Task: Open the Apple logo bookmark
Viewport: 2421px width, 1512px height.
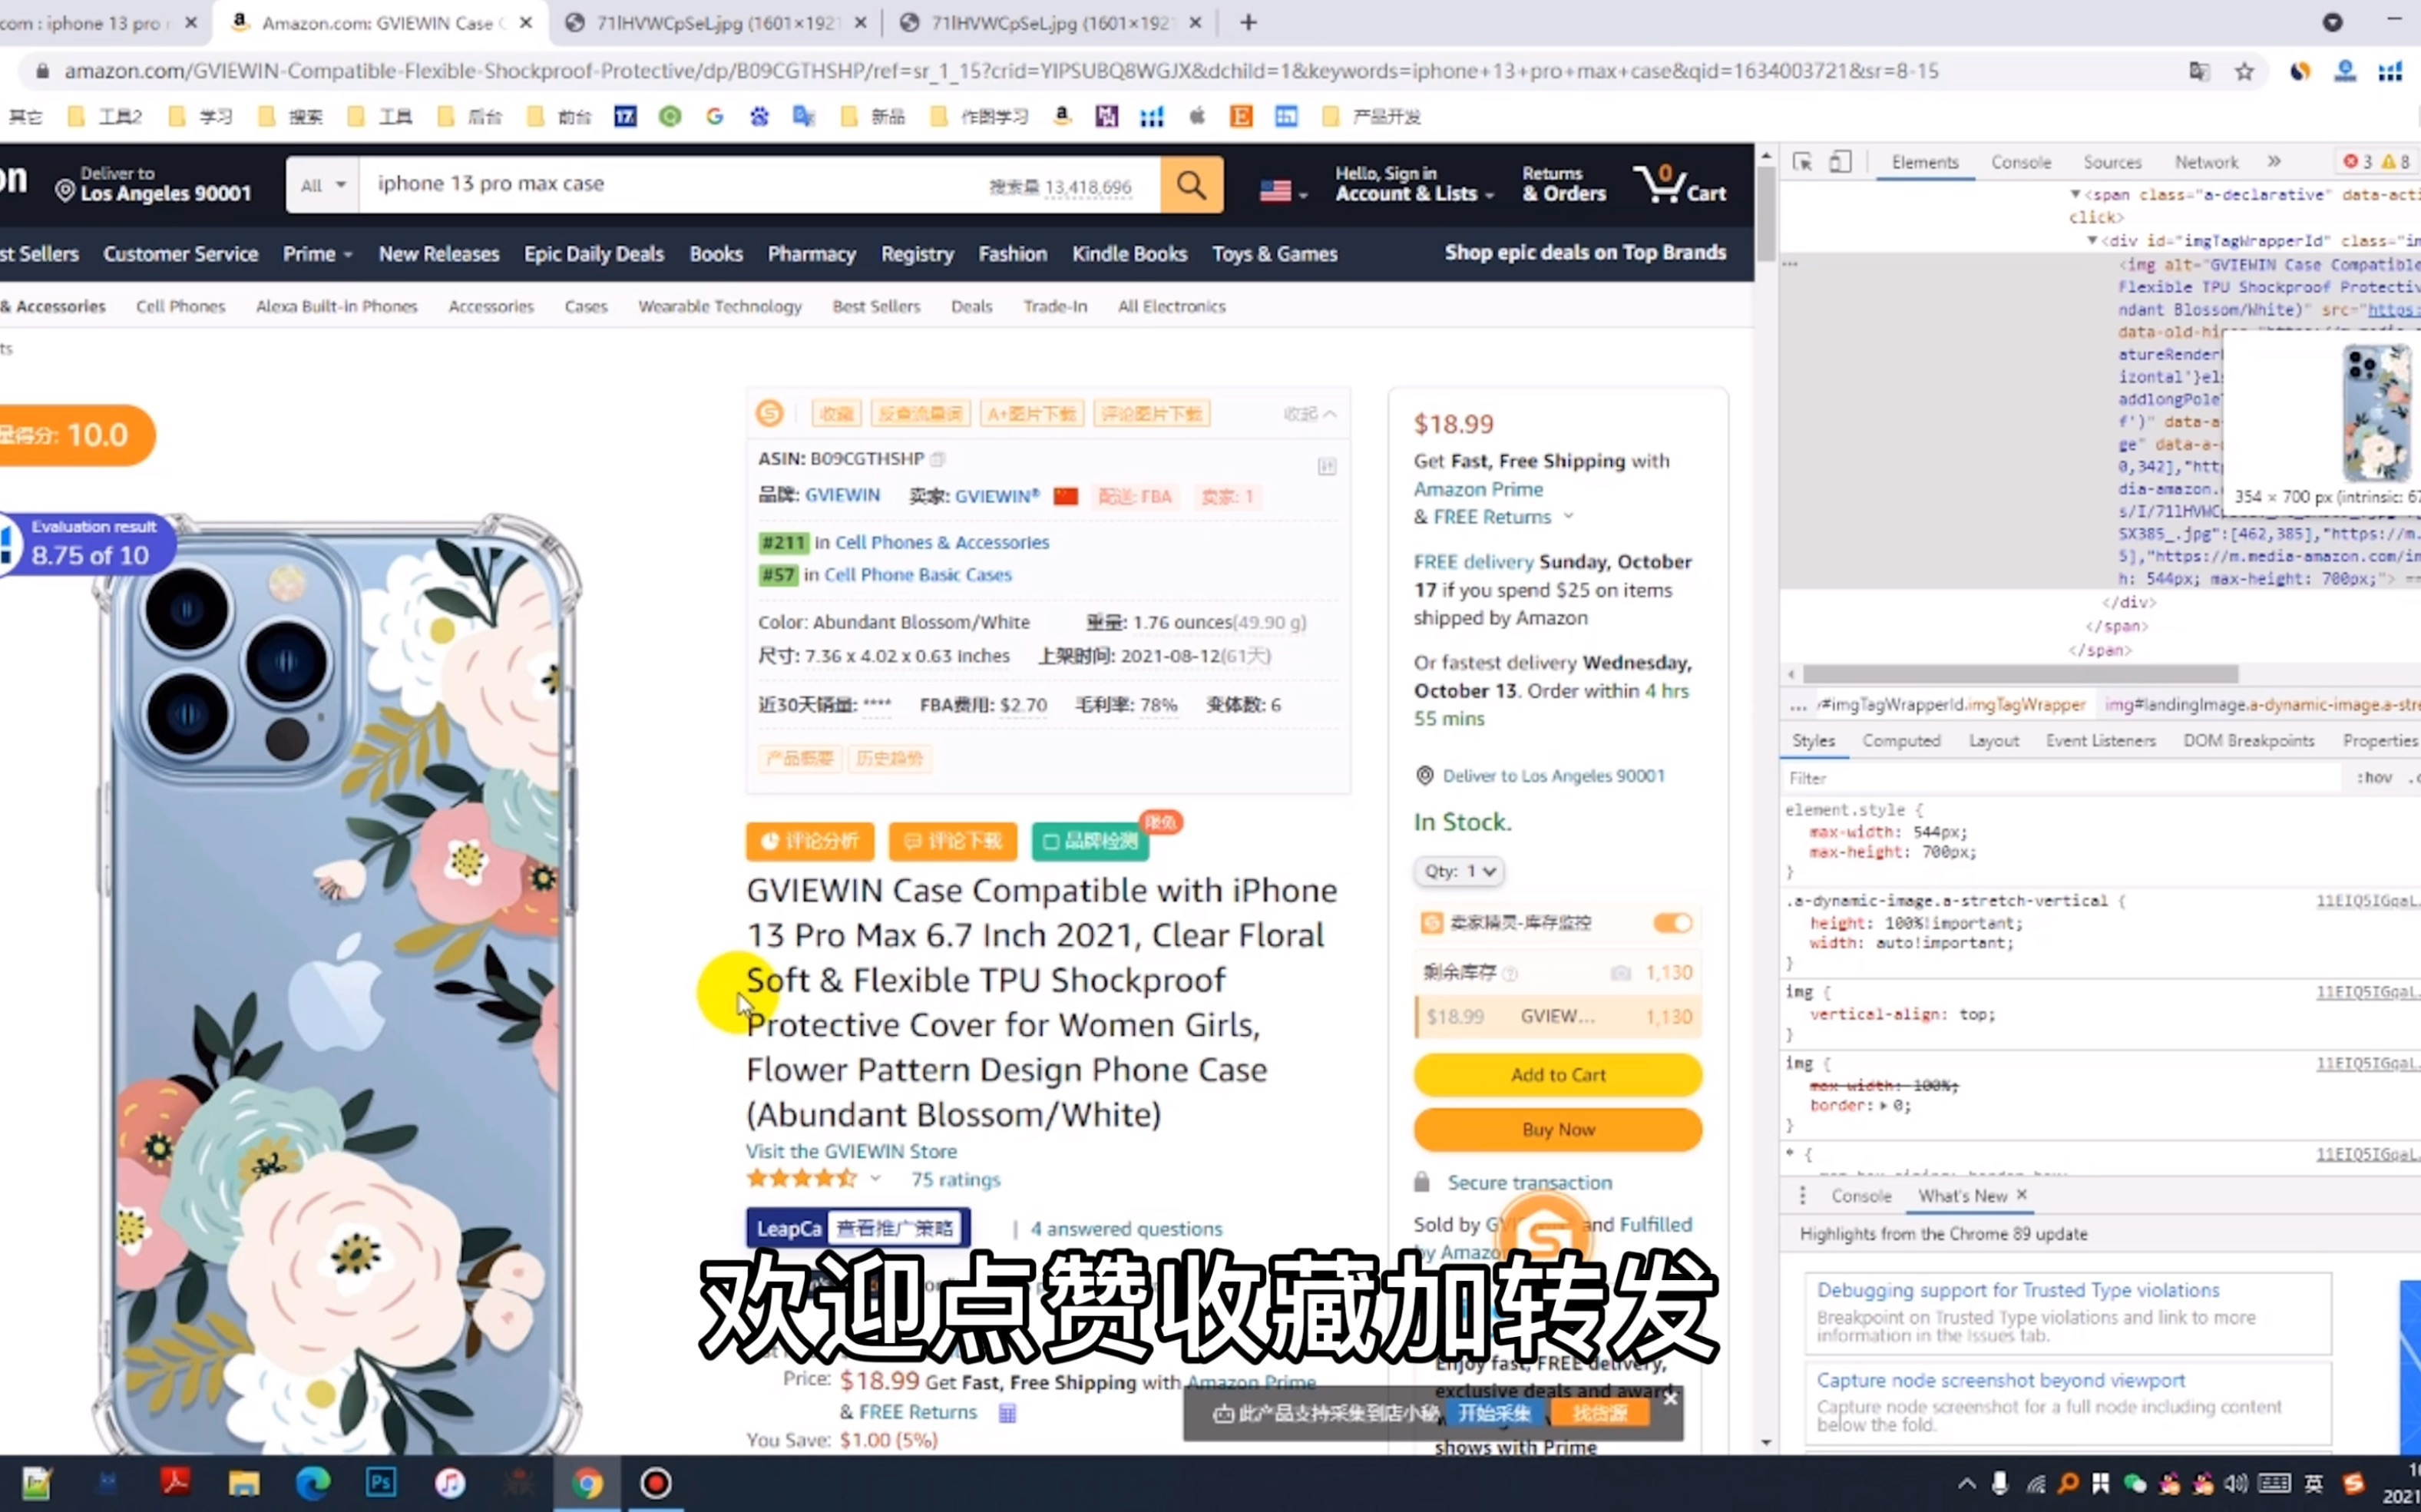Action: (x=1196, y=117)
